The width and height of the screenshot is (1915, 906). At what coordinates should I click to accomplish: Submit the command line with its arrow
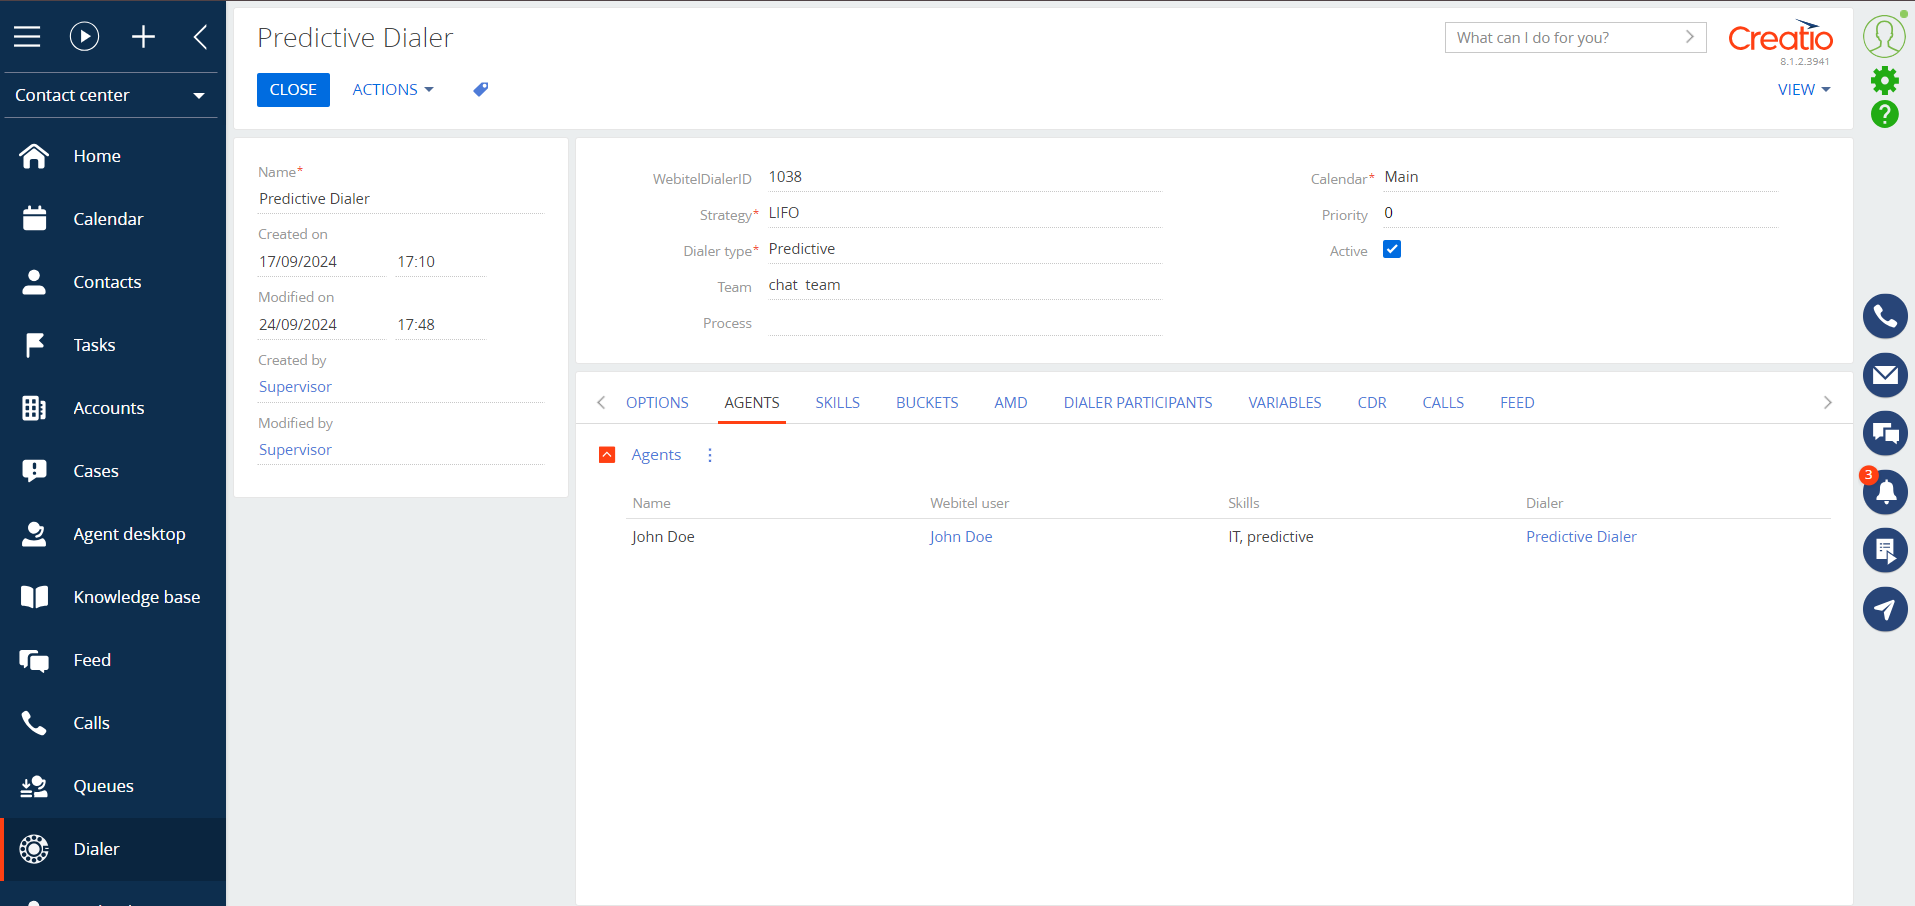pos(1690,37)
